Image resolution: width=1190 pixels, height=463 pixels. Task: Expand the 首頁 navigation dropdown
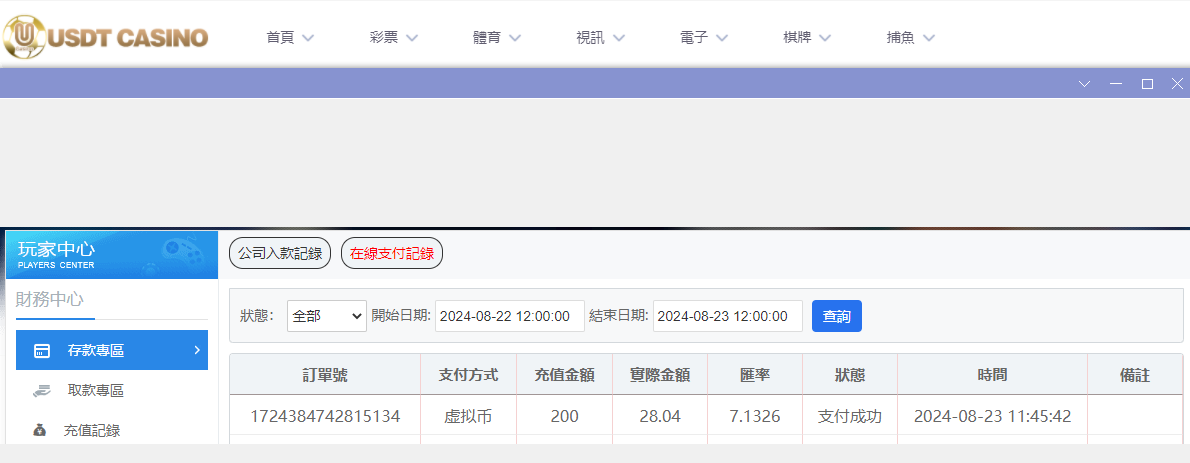(290, 38)
